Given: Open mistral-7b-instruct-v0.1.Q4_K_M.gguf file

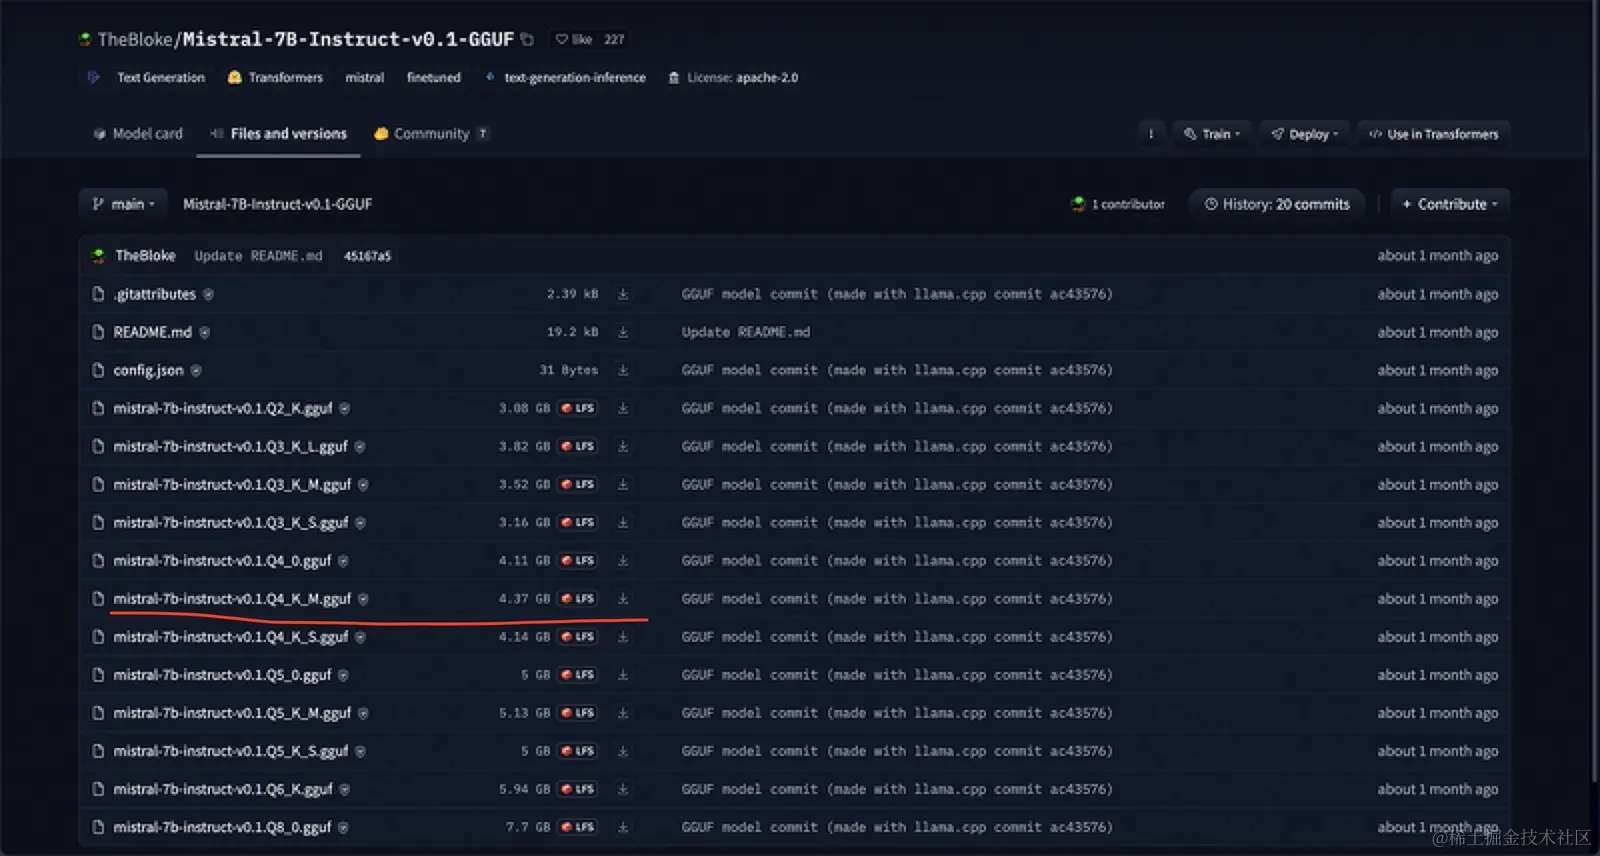Looking at the screenshot, I should (x=232, y=598).
